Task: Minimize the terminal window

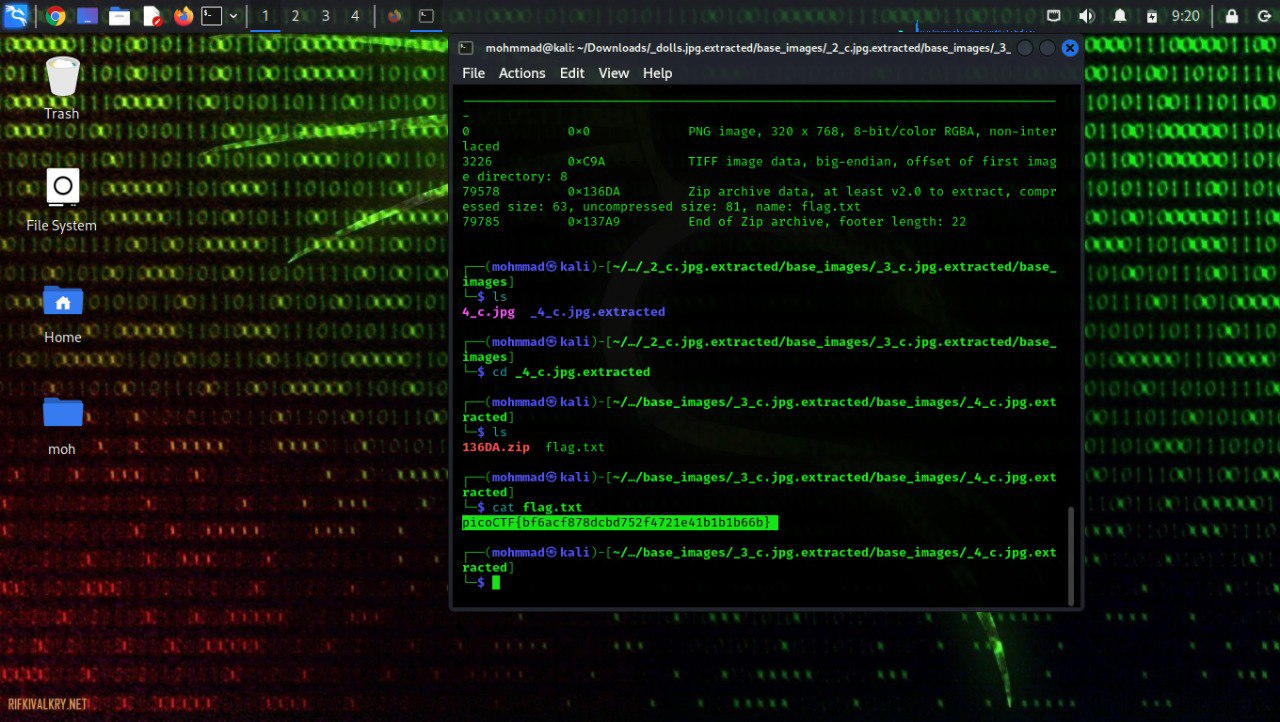Action: (x=1025, y=48)
